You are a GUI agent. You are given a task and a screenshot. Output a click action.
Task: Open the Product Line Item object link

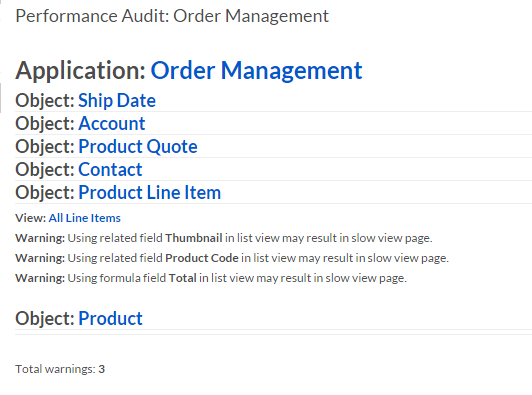(150, 192)
